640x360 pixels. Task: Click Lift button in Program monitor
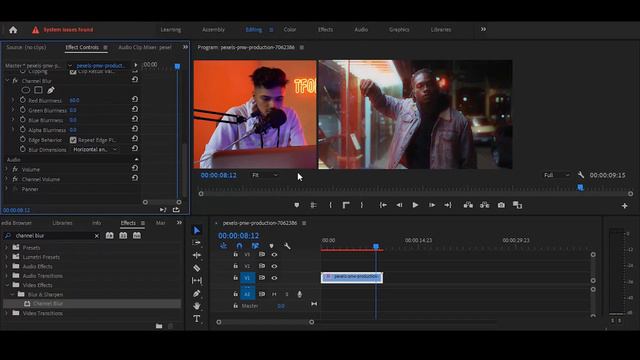click(468, 205)
